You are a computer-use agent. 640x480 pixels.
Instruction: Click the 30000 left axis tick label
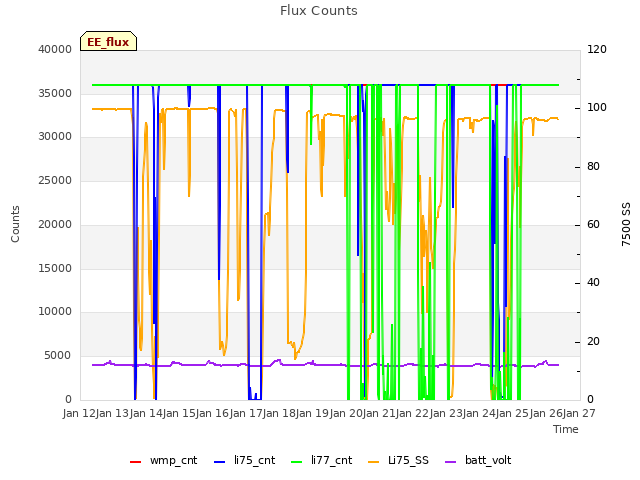tap(55, 136)
